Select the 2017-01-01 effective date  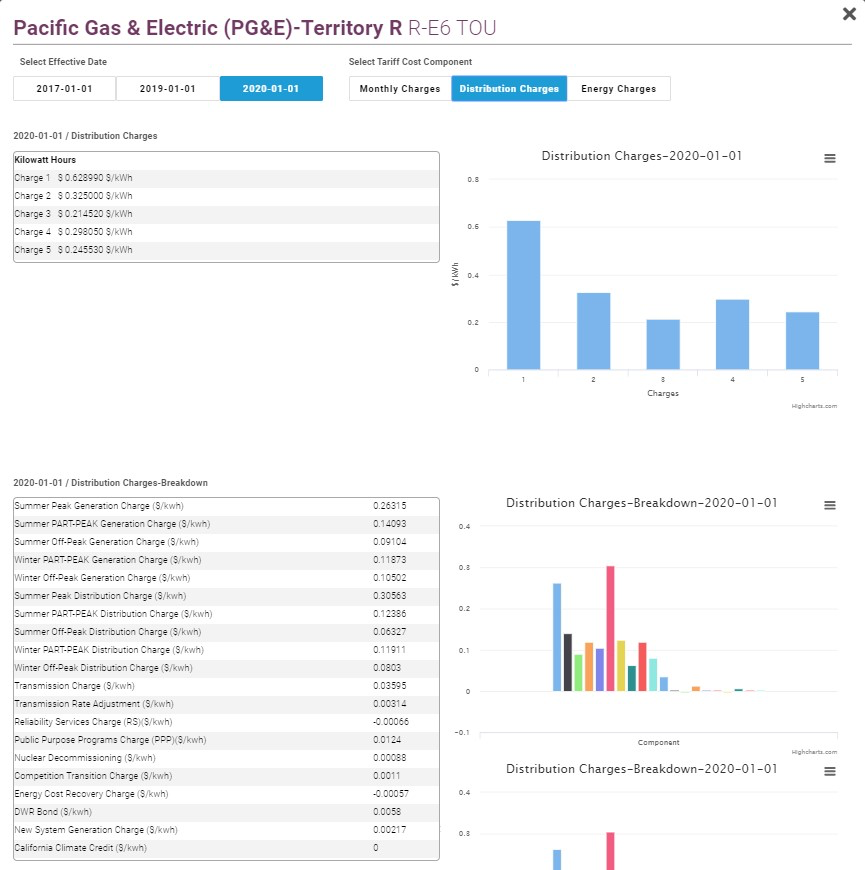[x=64, y=89]
